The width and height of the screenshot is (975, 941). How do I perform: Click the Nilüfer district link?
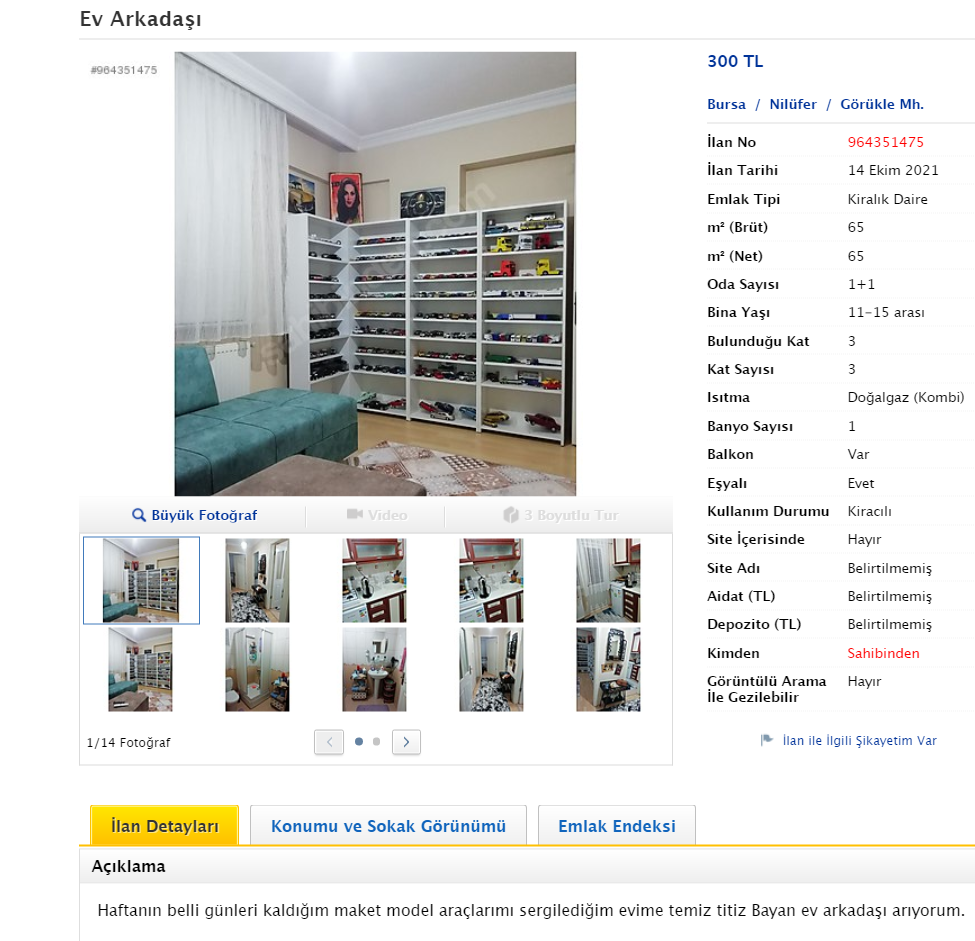point(793,104)
